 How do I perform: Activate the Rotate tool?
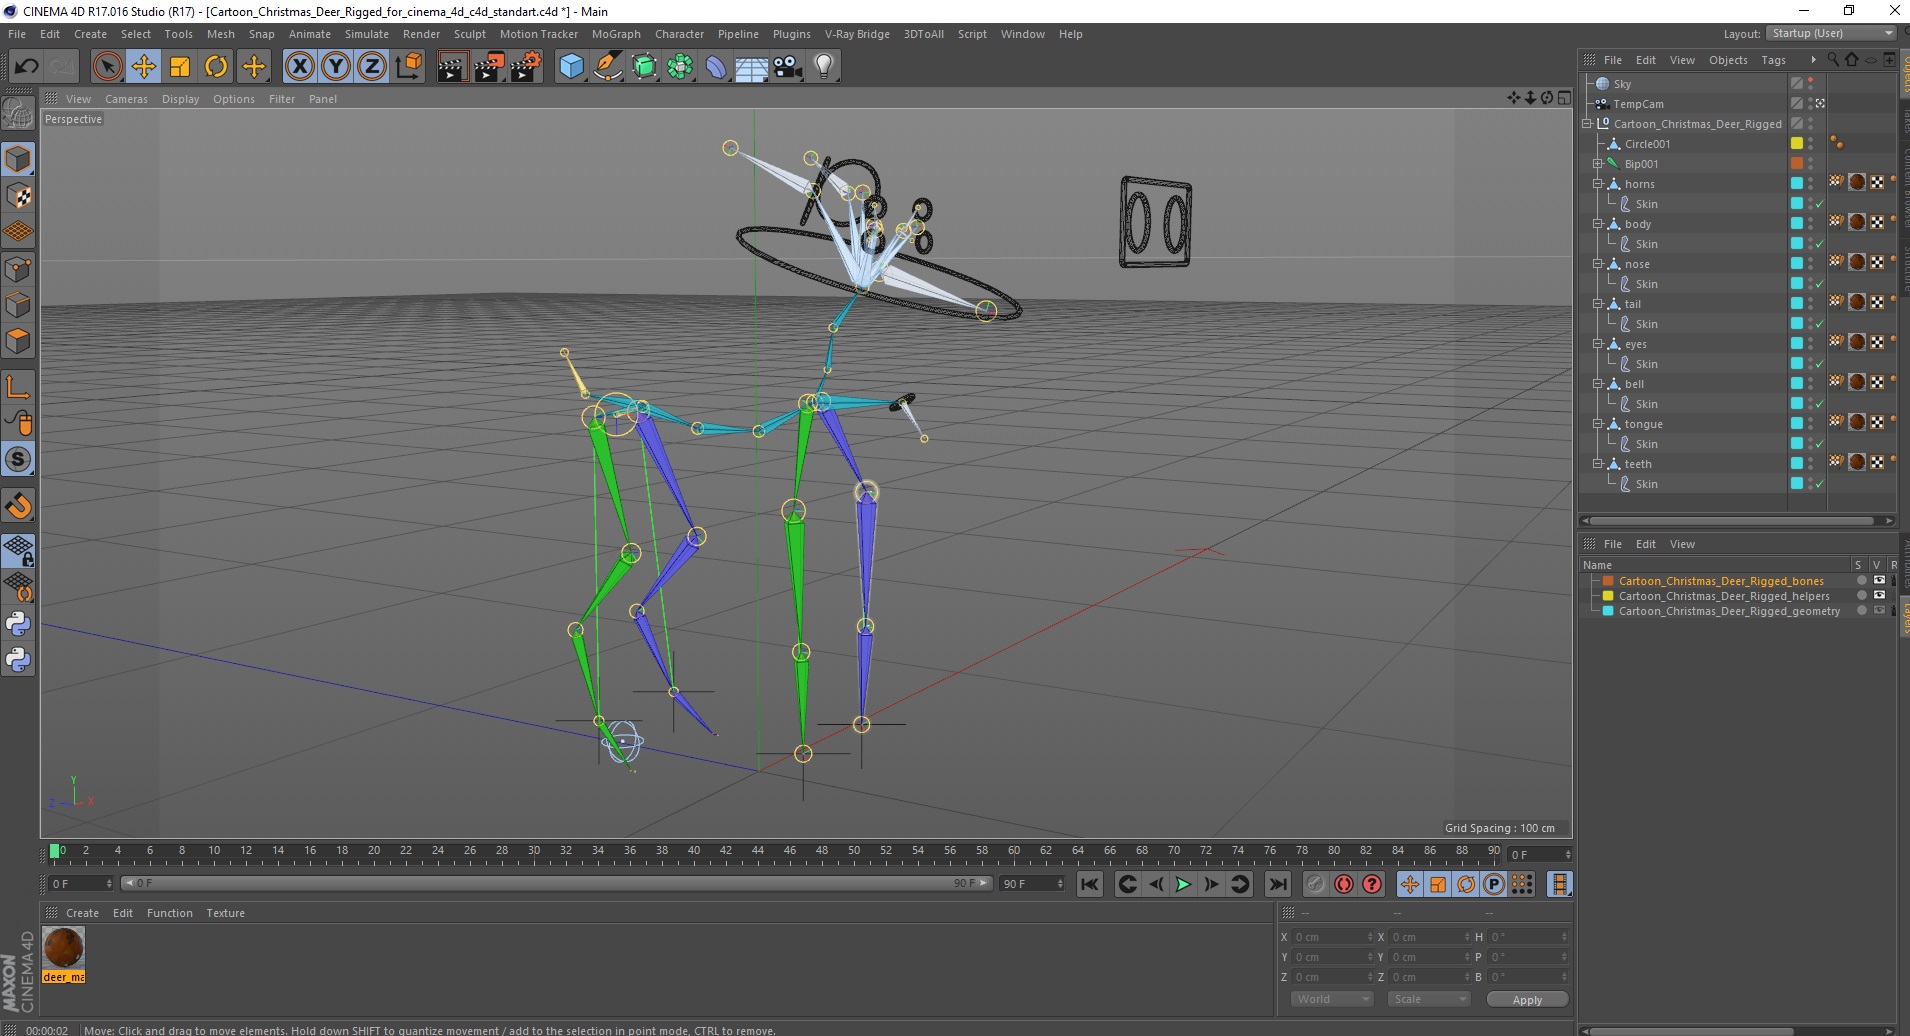click(x=216, y=67)
